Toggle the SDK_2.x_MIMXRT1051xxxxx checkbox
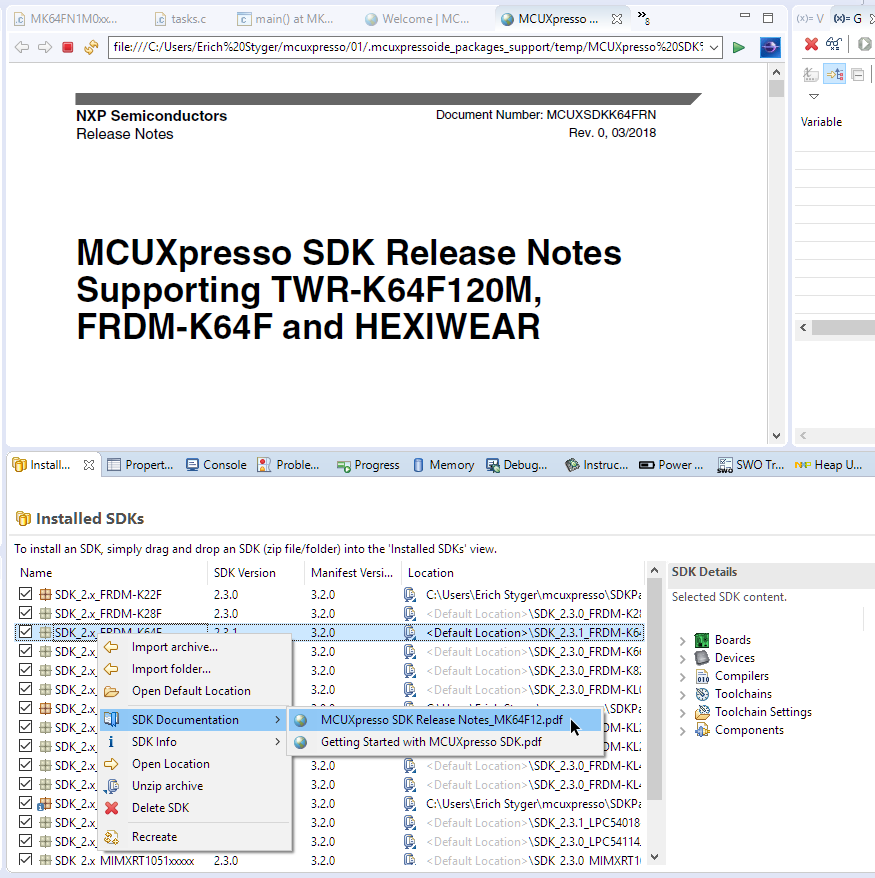Screen dimensions: 875x878 coord(26,861)
